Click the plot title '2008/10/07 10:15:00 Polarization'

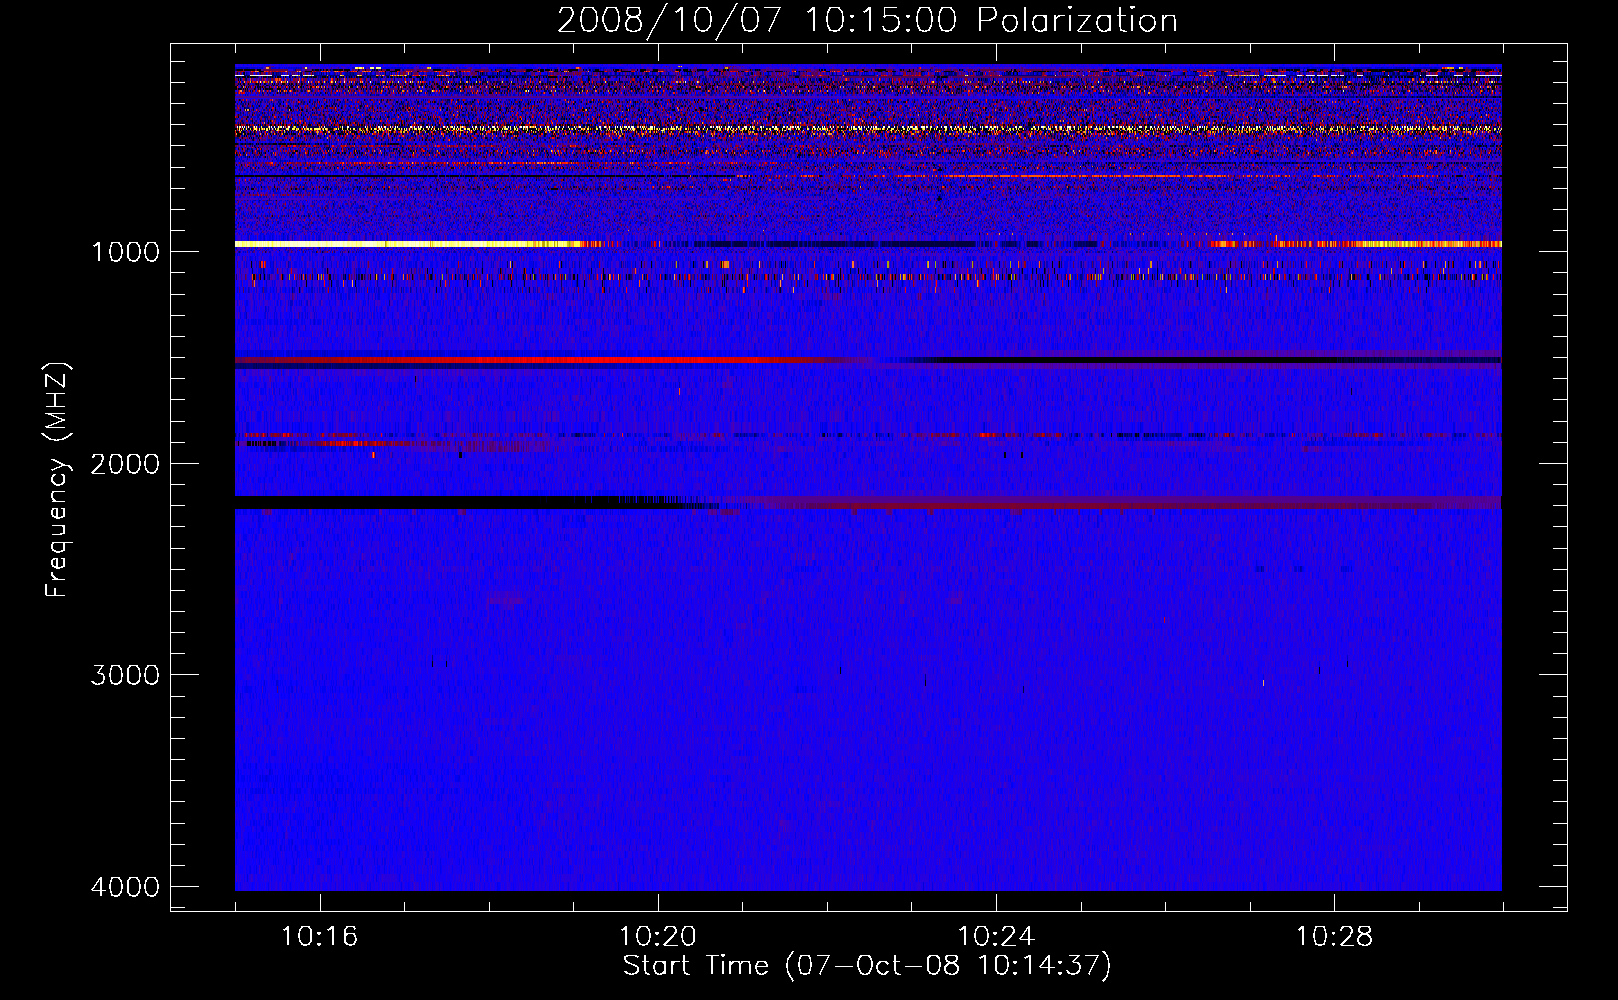click(x=867, y=20)
